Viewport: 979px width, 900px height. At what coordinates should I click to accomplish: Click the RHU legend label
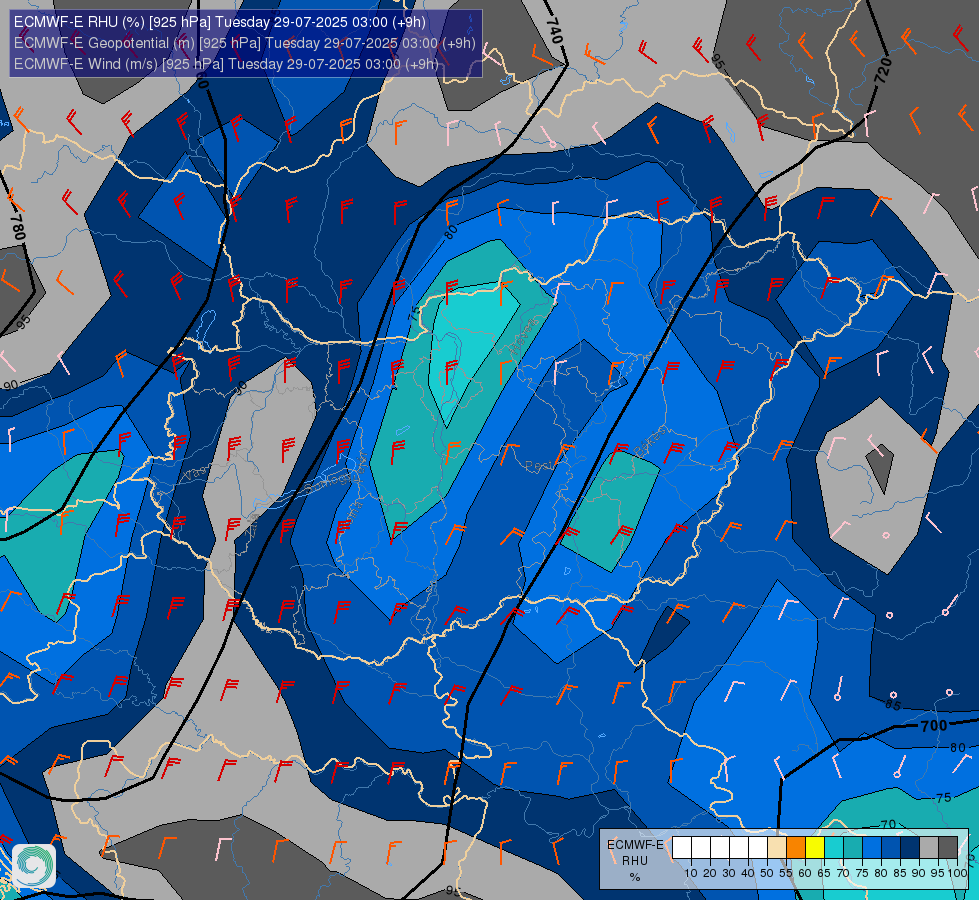[635, 861]
